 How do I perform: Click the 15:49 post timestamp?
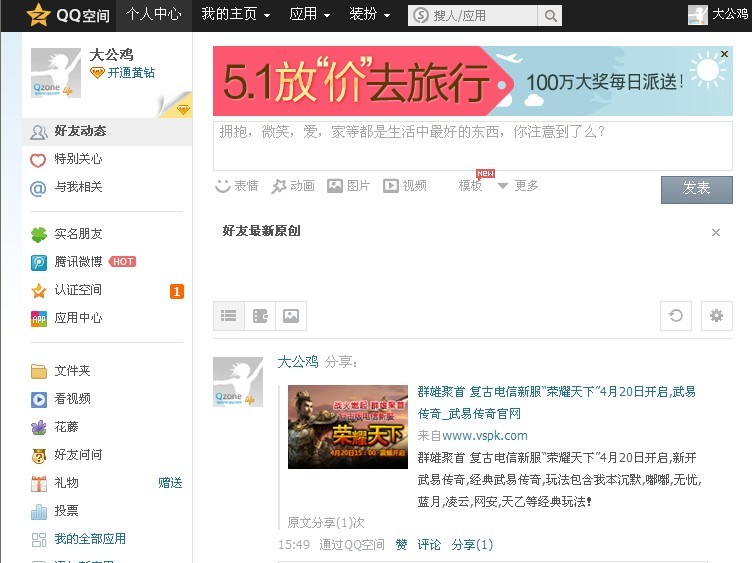pos(294,545)
